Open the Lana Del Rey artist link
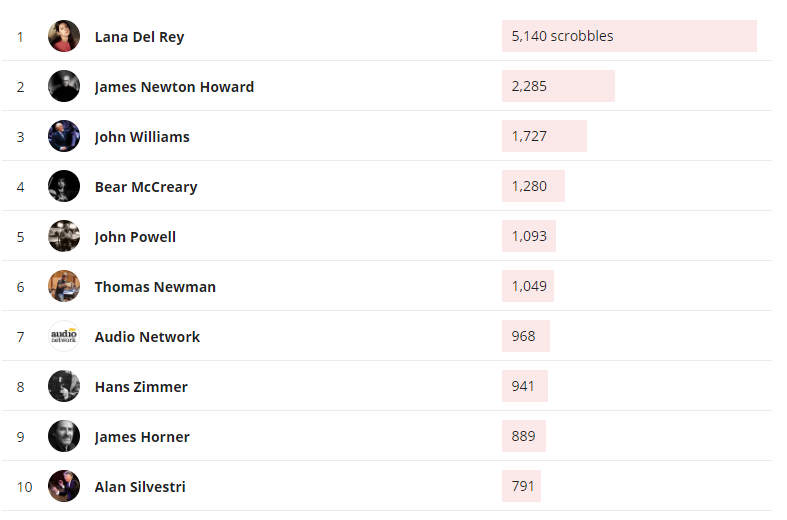787x520 pixels. pos(140,37)
